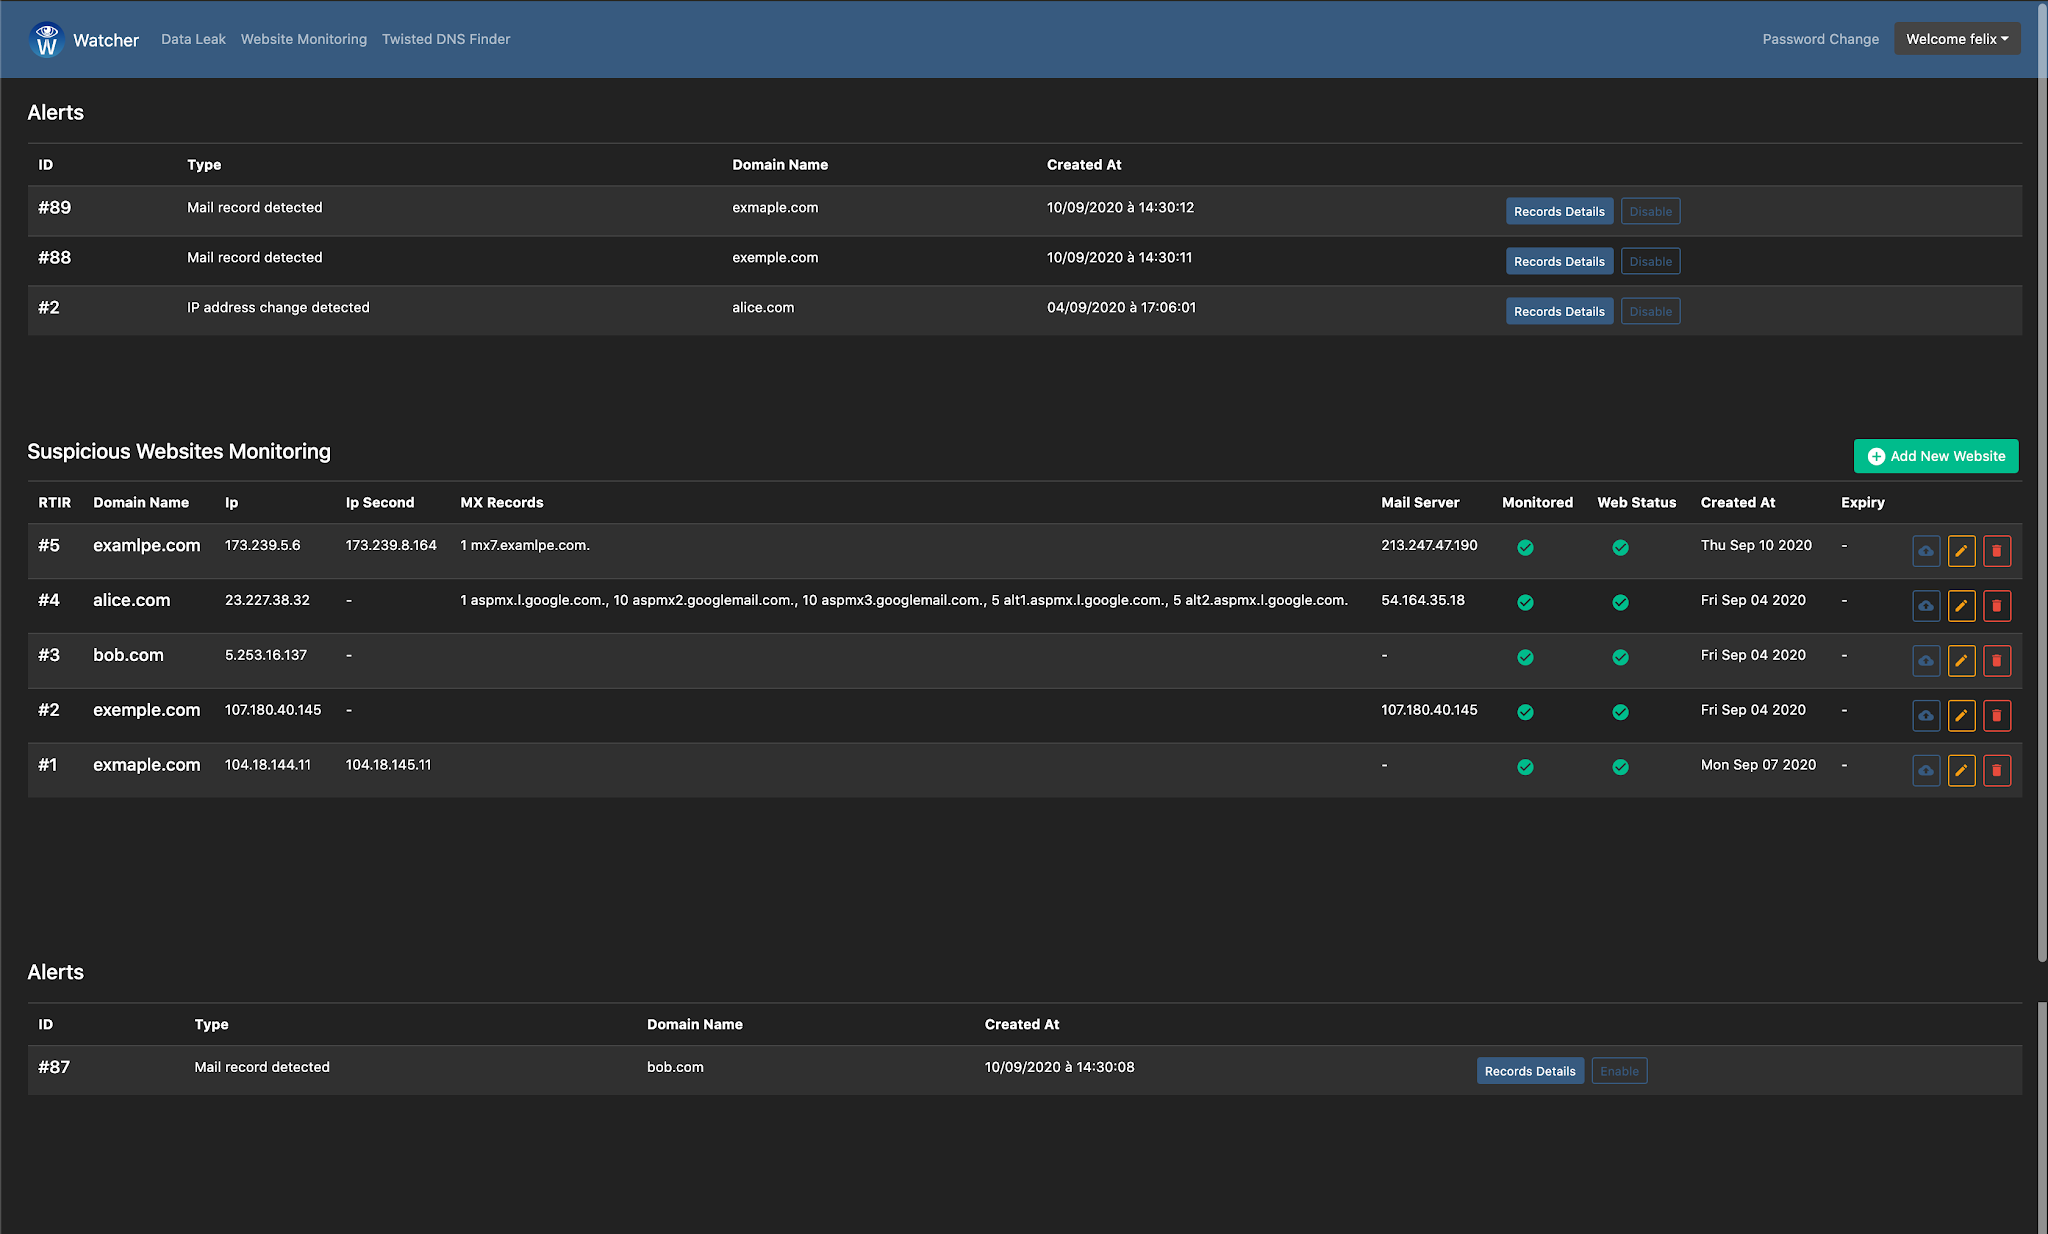Open the Data Leak menu
The height and width of the screenshot is (1234, 2048).
193,39
